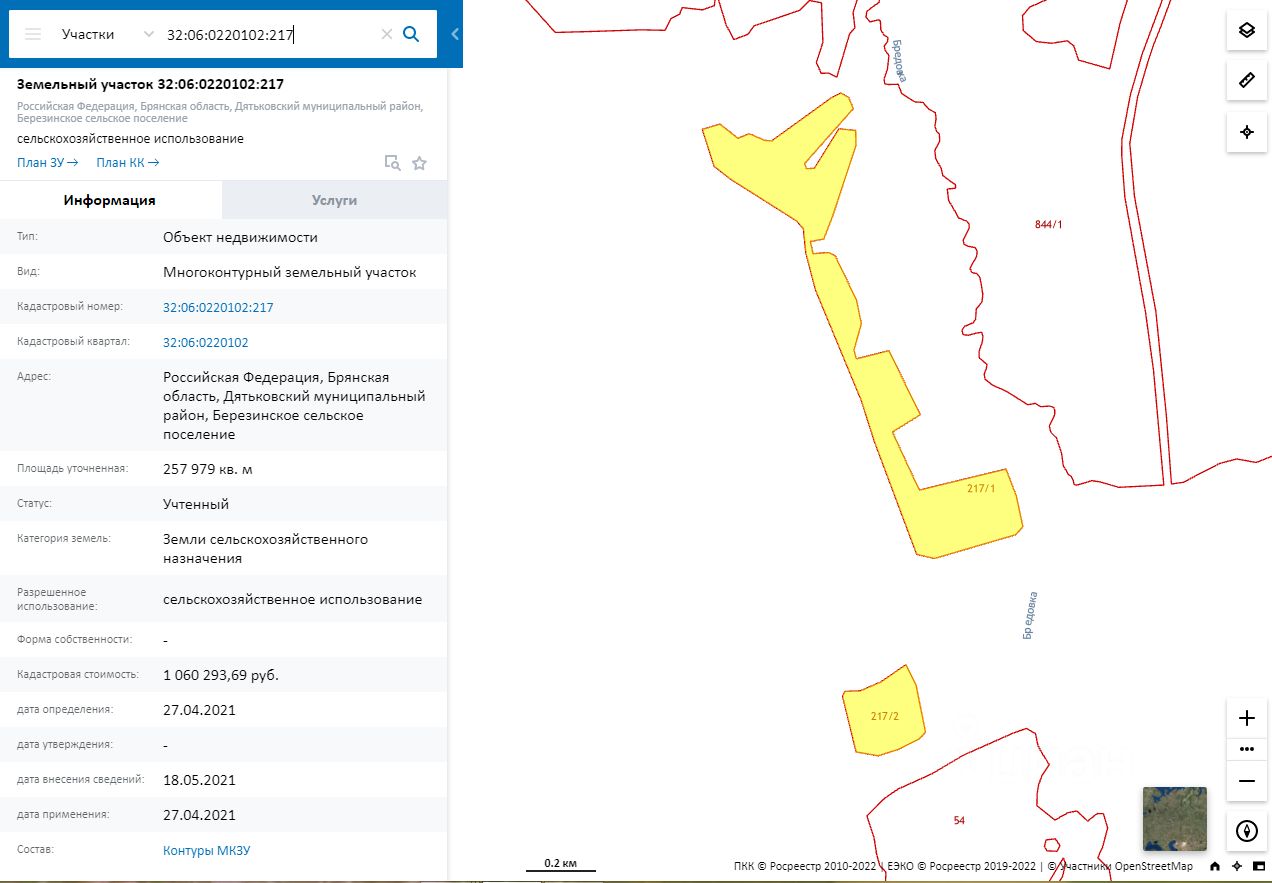Click the home icon in the bottom bar
Viewport: 1272px width, 883px height.
1215,866
